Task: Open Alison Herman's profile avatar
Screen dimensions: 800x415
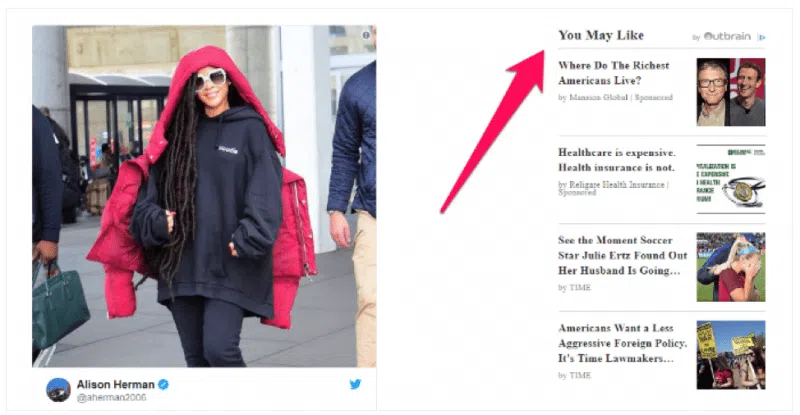Action: point(58,390)
